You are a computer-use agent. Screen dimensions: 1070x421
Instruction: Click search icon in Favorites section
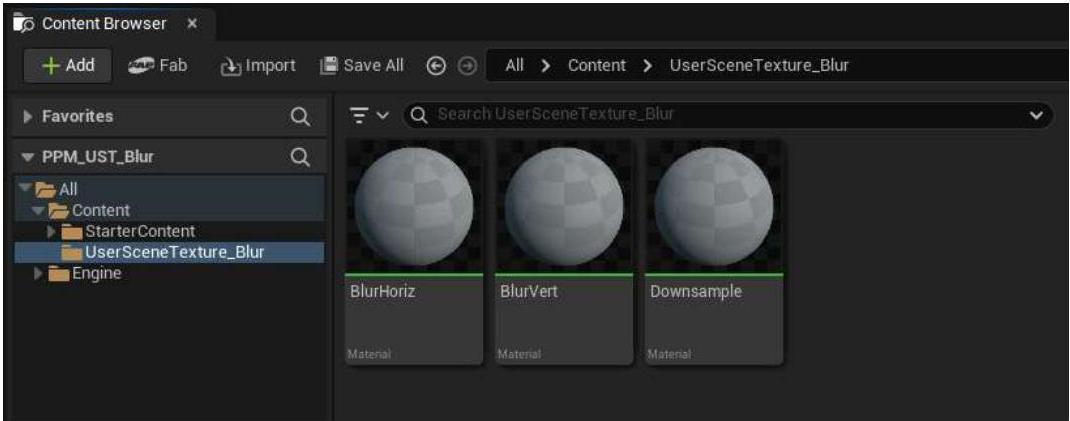pos(298,117)
